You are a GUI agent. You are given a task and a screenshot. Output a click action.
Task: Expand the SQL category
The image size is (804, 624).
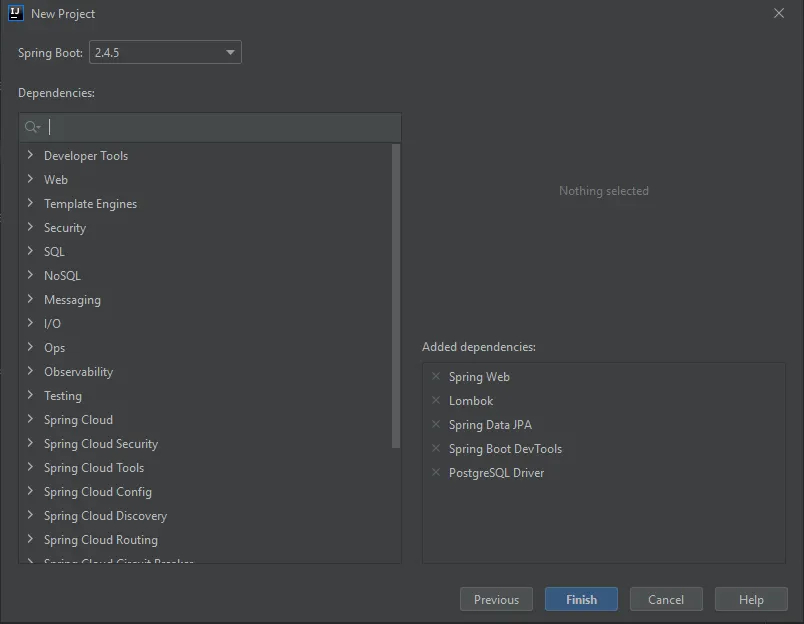pyautogui.click(x=30, y=251)
